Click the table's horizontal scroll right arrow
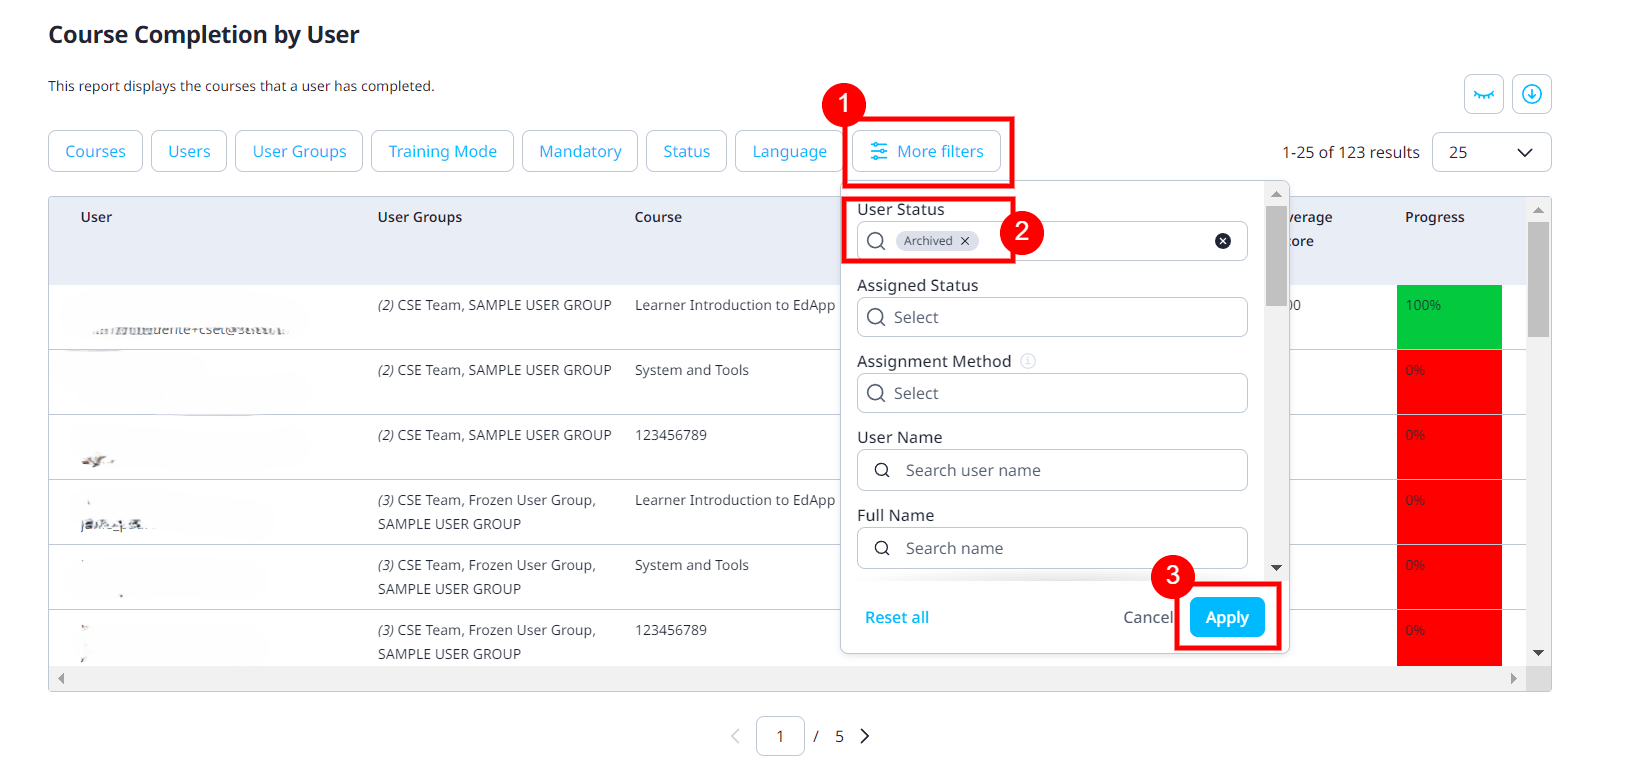Viewport: 1648px width, 759px height. point(1513,678)
